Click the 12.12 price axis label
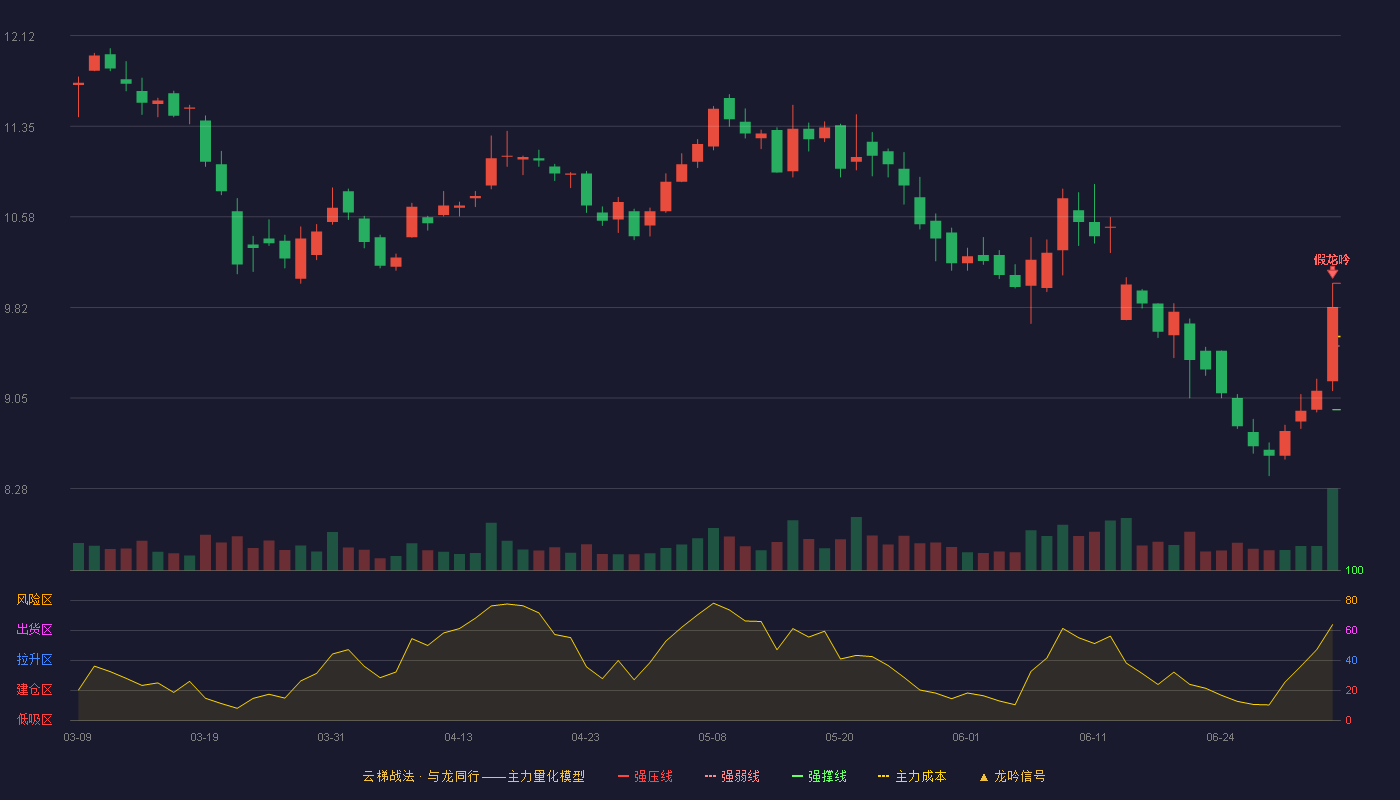This screenshot has height=800, width=1400. click(19, 37)
